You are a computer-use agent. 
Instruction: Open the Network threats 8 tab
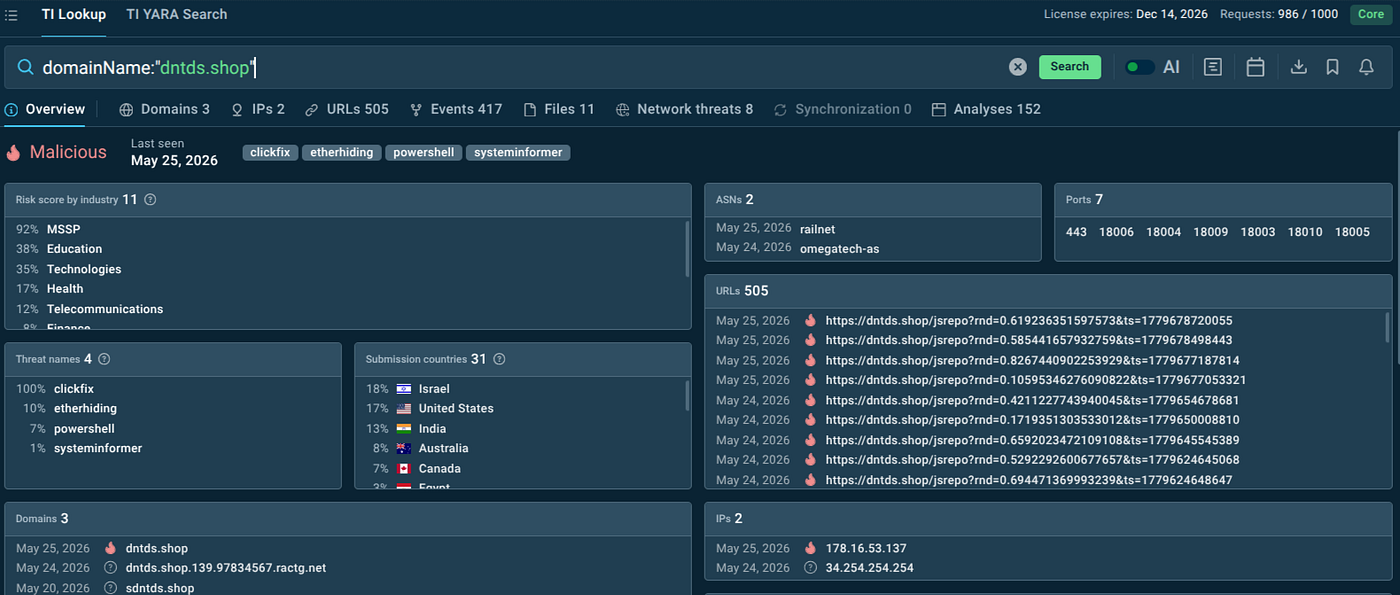tap(684, 109)
